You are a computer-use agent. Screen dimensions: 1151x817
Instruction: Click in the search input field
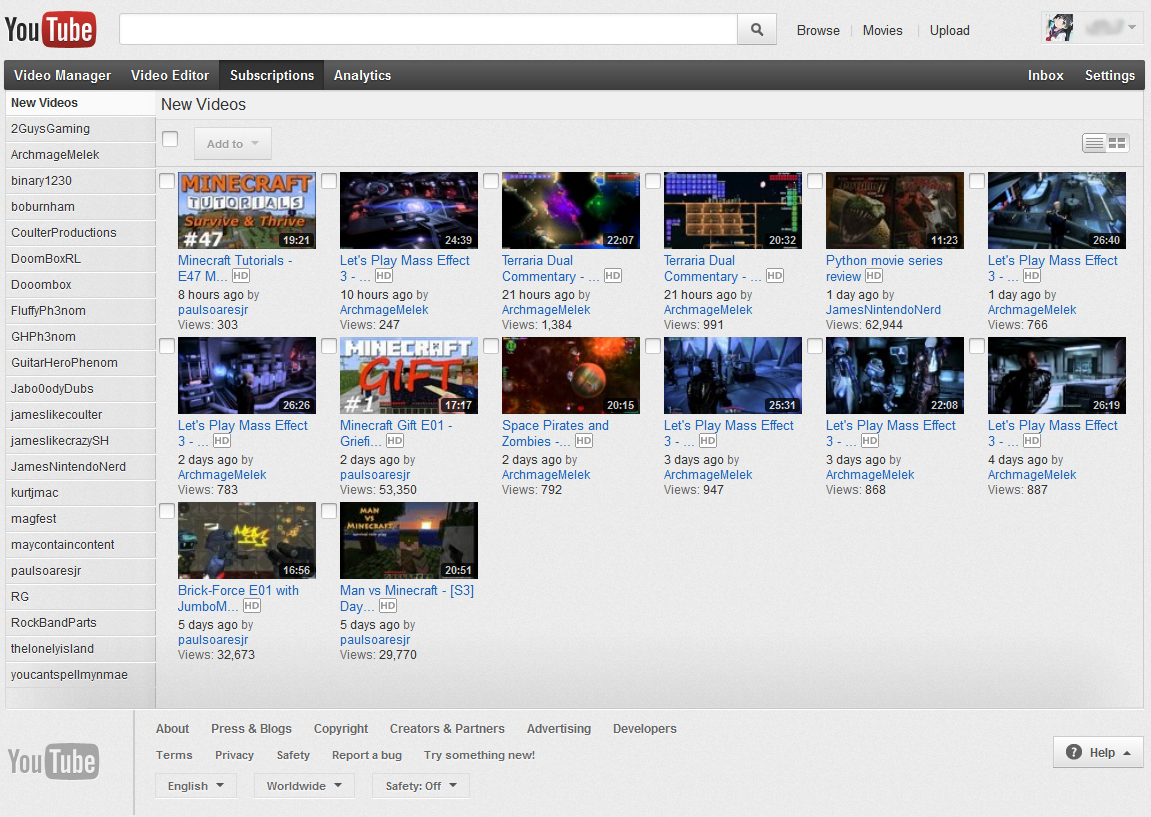coord(428,29)
